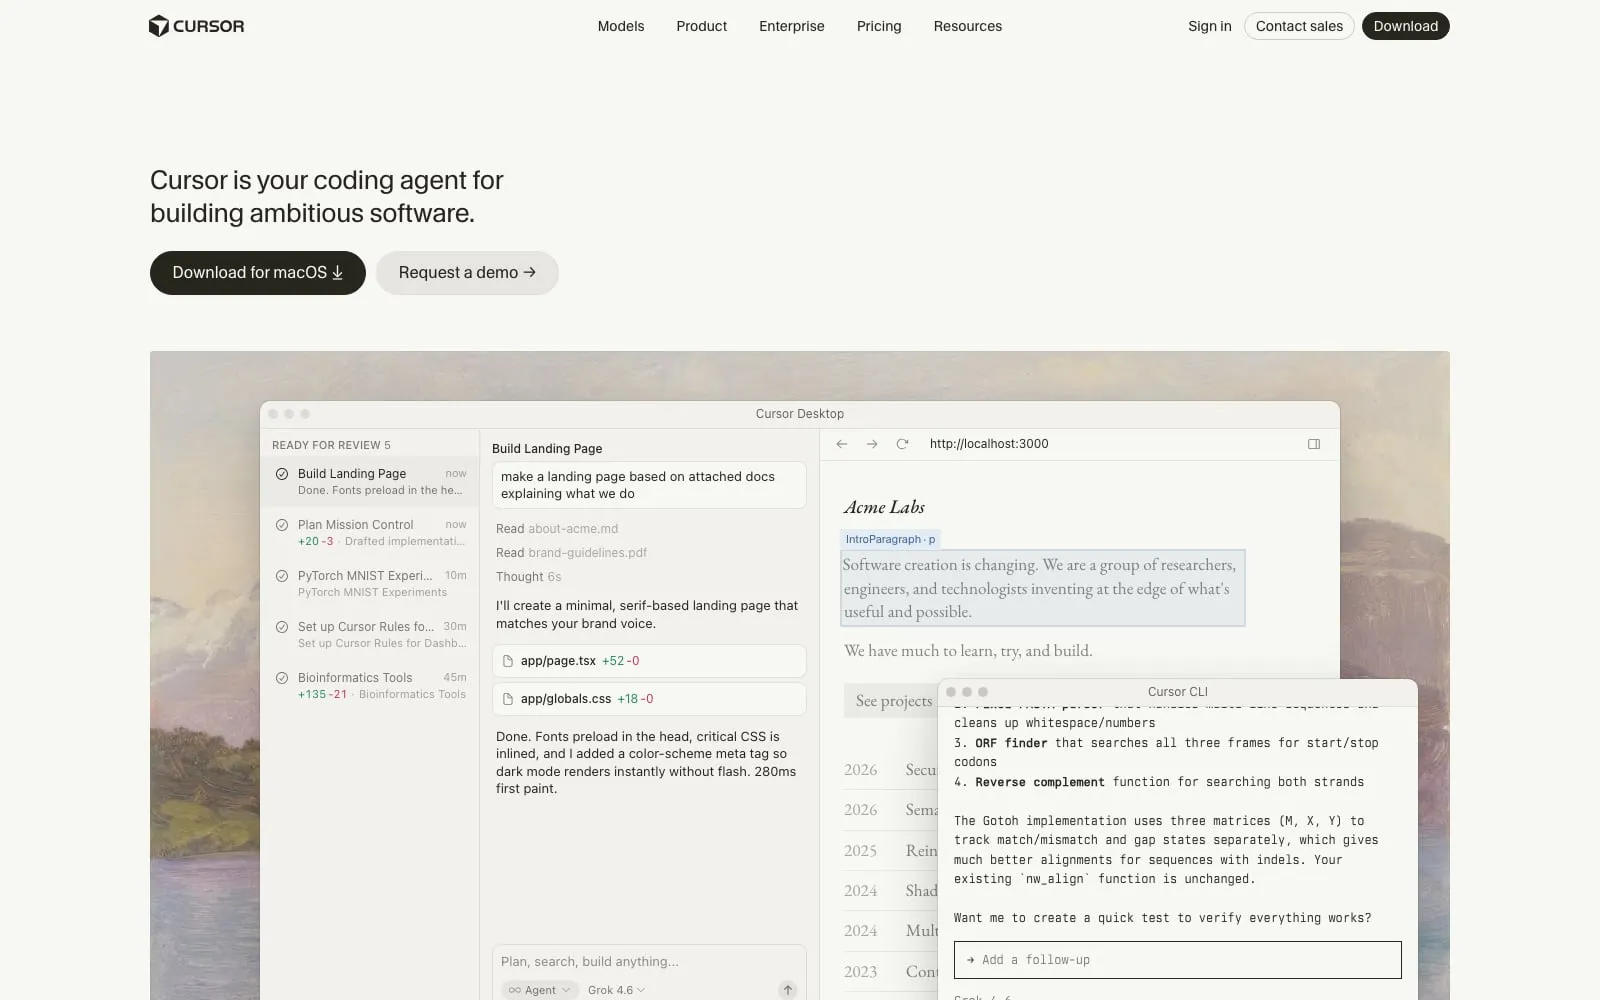Select Set up Cursor Rules task

370,635
